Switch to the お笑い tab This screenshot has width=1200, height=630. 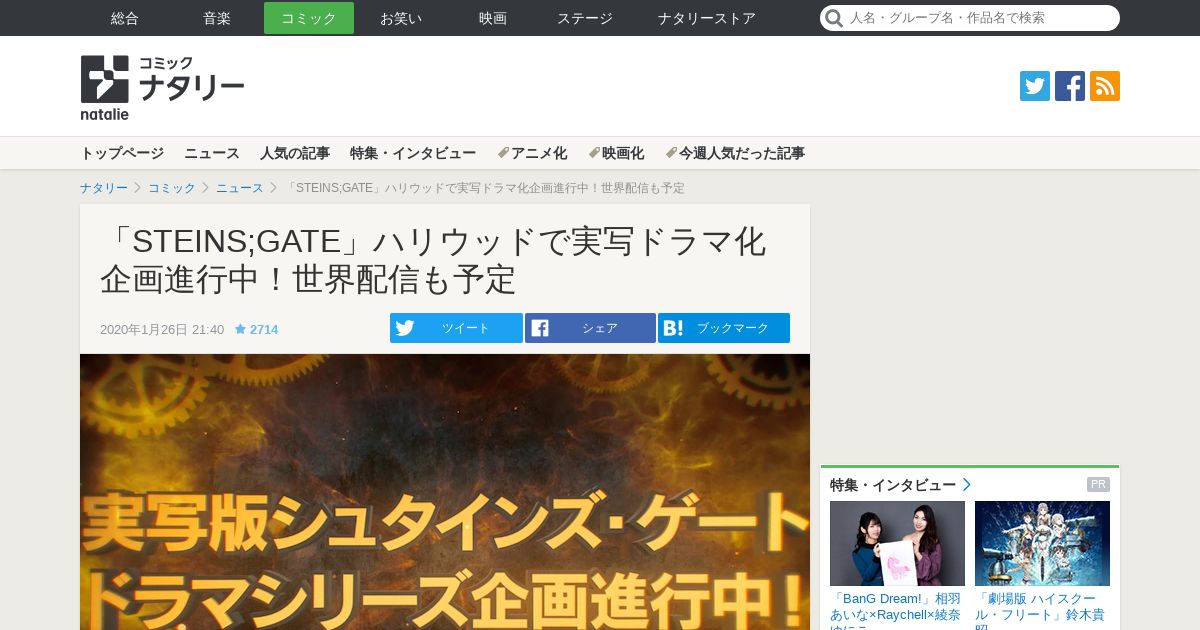[x=401, y=18]
